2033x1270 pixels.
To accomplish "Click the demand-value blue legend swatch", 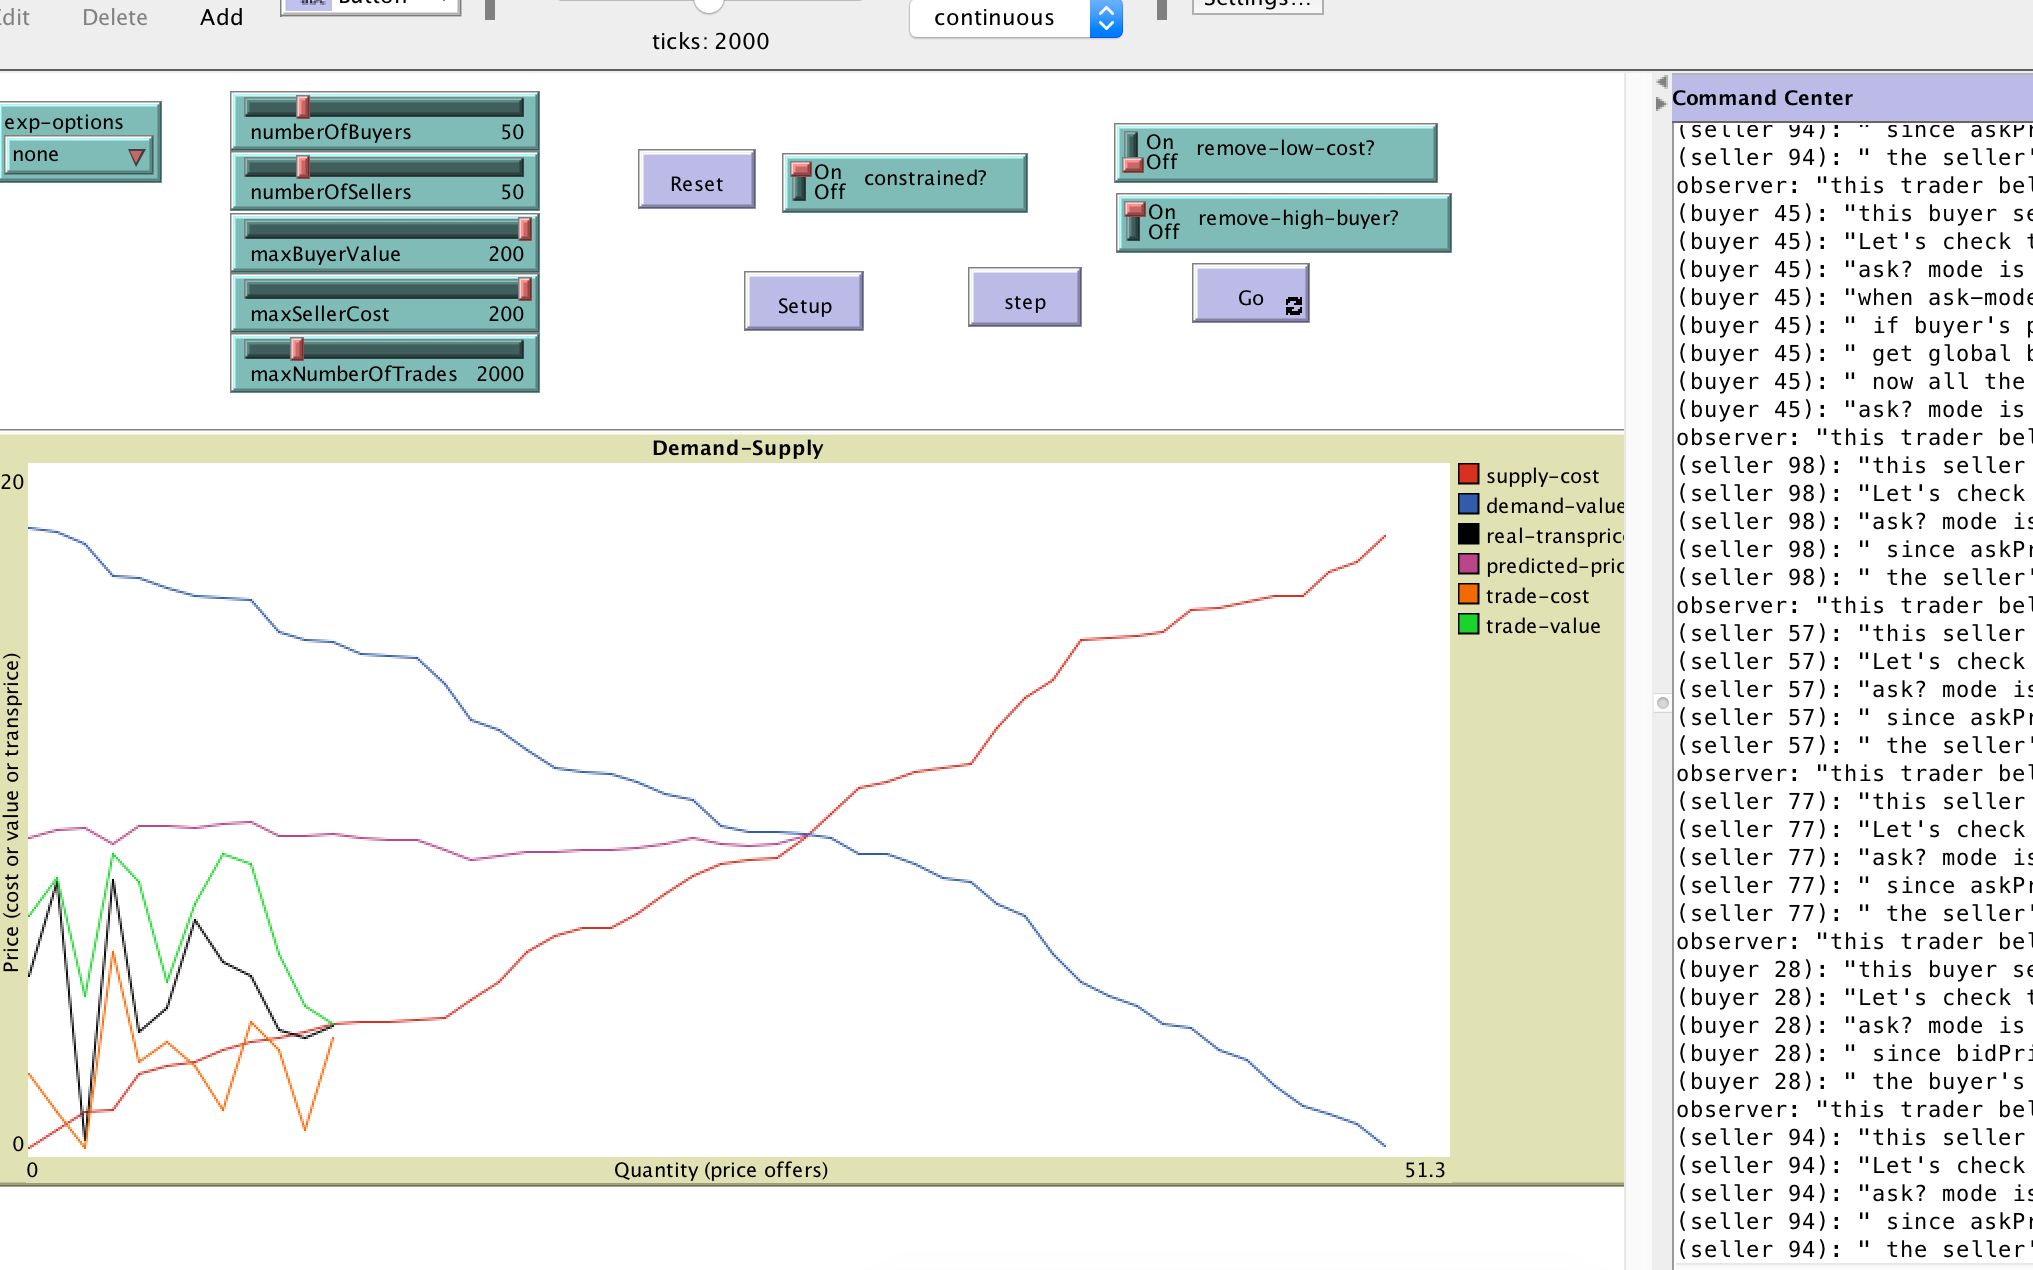I will tap(1468, 504).
